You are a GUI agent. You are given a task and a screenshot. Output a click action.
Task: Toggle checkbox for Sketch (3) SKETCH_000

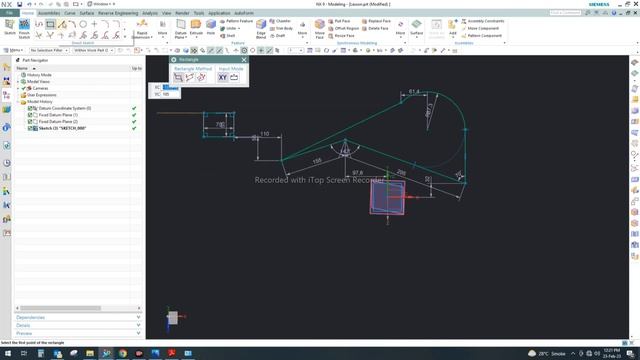(30, 128)
